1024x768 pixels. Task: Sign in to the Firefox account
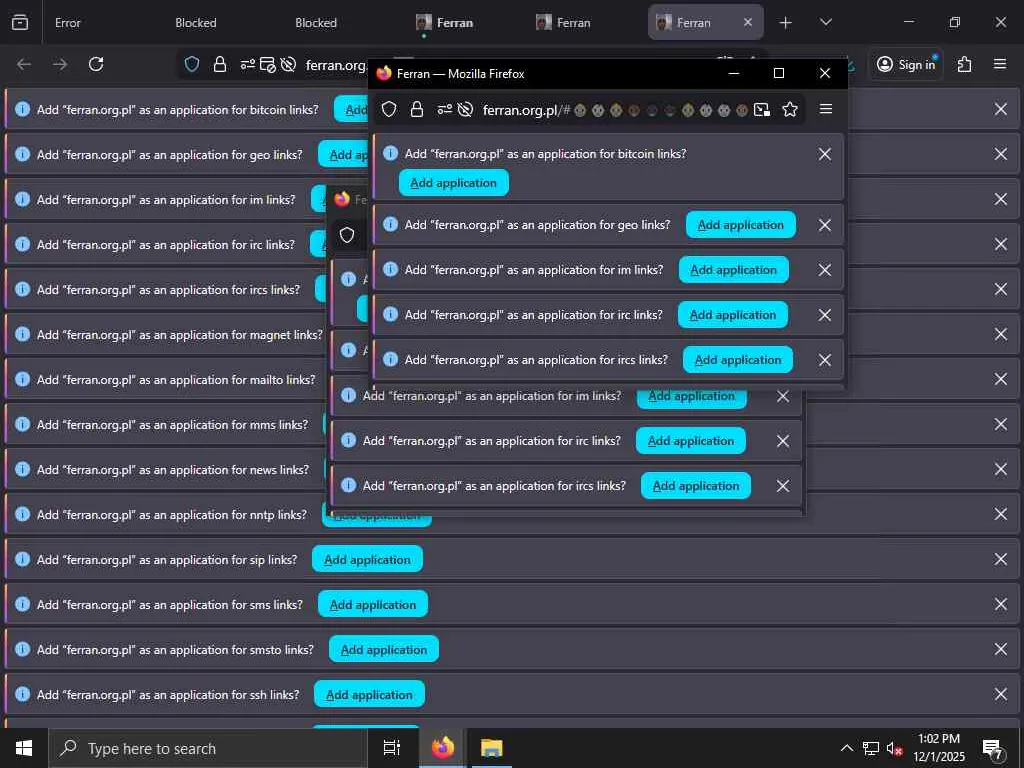[906, 64]
